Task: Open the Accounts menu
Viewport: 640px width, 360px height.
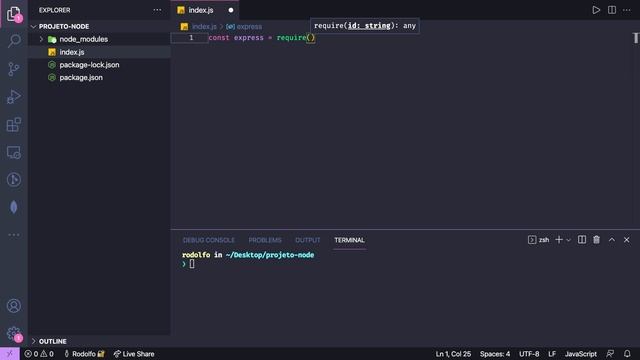Action: tap(14, 306)
